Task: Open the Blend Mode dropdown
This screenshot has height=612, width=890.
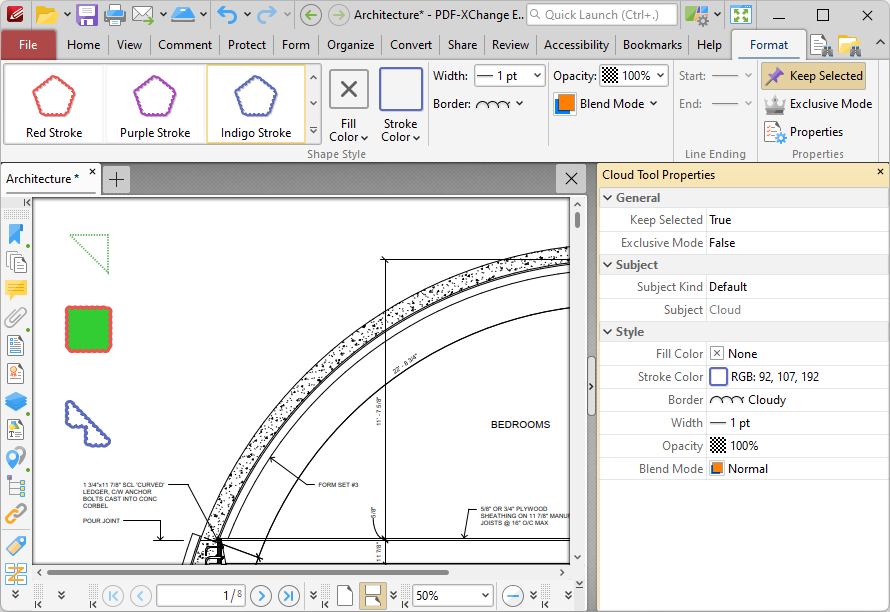Action: tap(608, 103)
